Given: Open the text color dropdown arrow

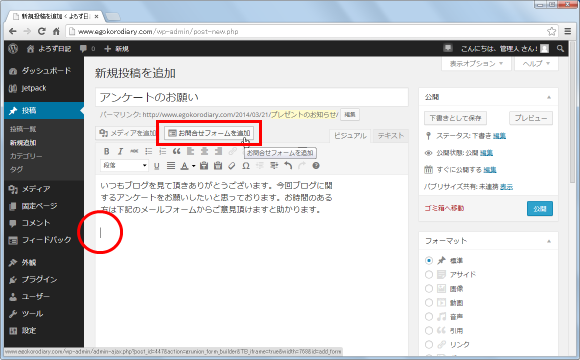Looking at the screenshot, I should click(x=193, y=166).
